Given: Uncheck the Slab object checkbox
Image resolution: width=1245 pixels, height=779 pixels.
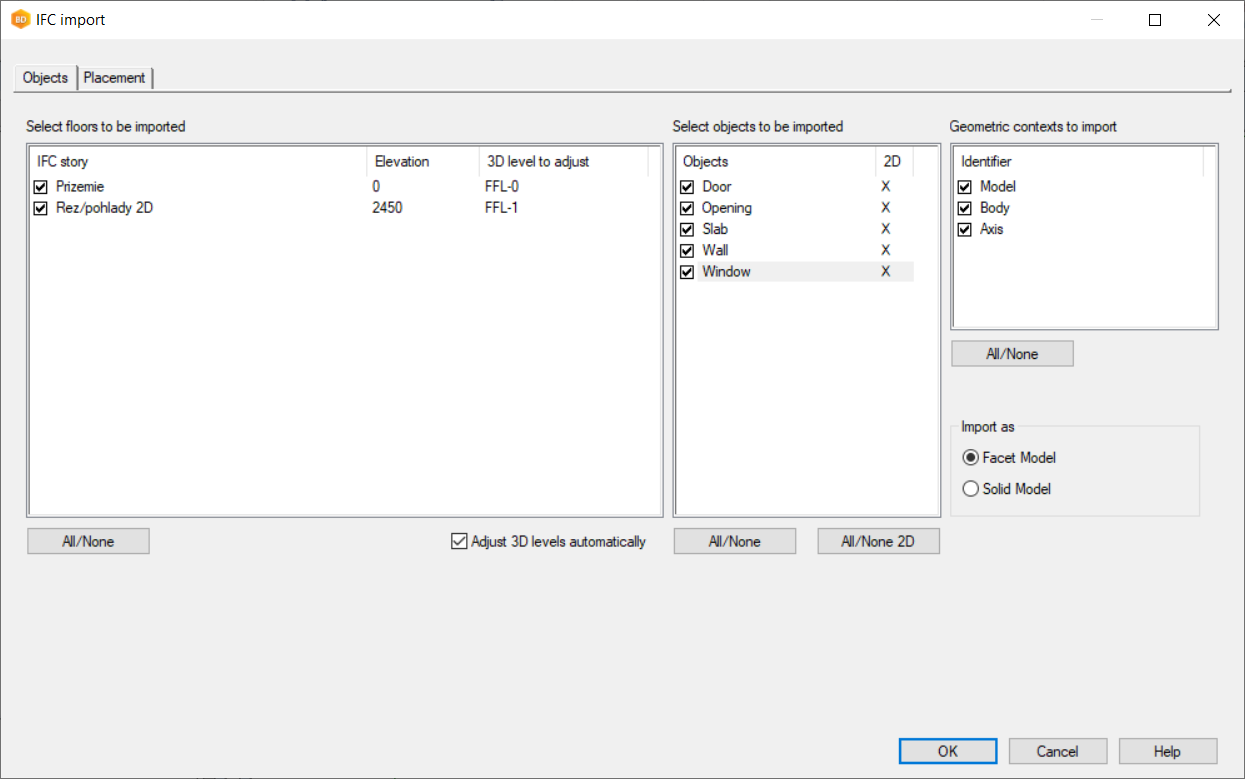Looking at the screenshot, I should click(x=687, y=230).
